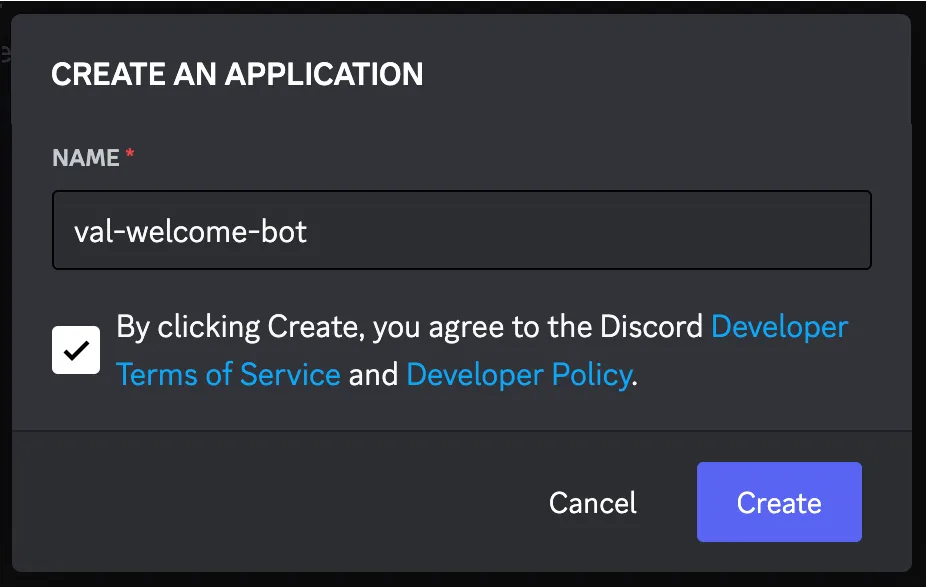Toggle the Discord terms acceptance checkbox
The image size is (926, 588).
pyautogui.click(x=75, y=349)
